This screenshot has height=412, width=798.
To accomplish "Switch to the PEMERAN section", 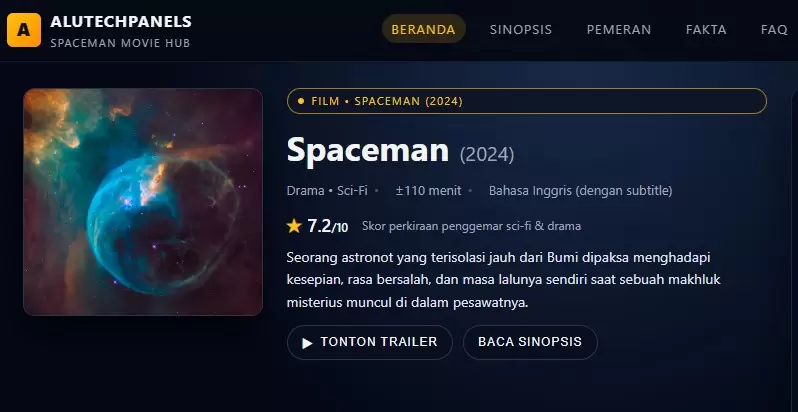I will (618, 30).
